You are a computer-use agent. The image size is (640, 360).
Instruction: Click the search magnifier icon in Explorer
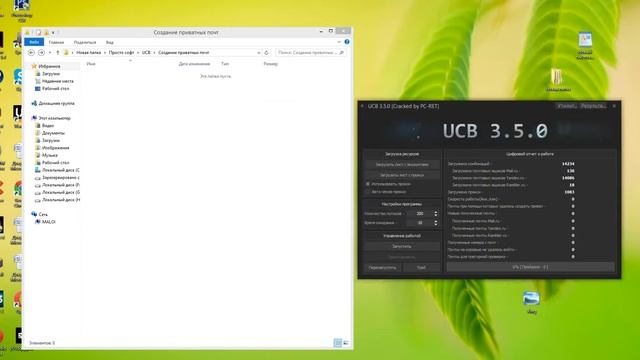(x=342, y=53)
